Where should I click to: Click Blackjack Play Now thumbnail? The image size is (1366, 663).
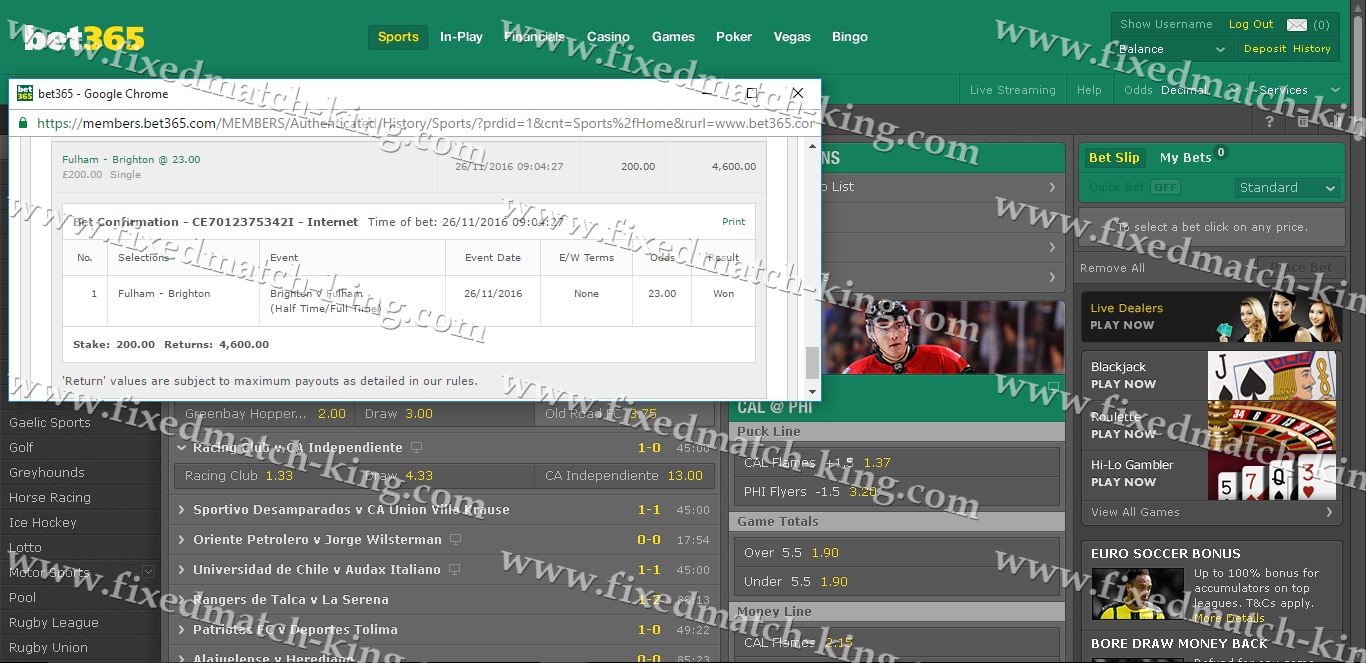[x=1272, y=375]
